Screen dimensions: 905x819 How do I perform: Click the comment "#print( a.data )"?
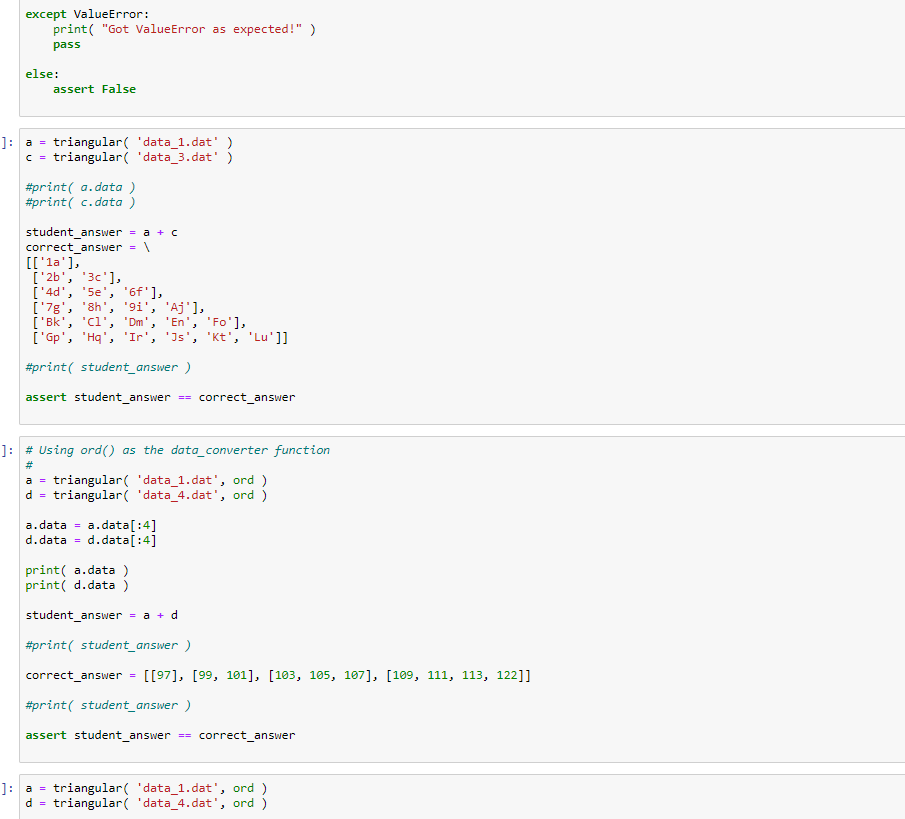point(79,187)
